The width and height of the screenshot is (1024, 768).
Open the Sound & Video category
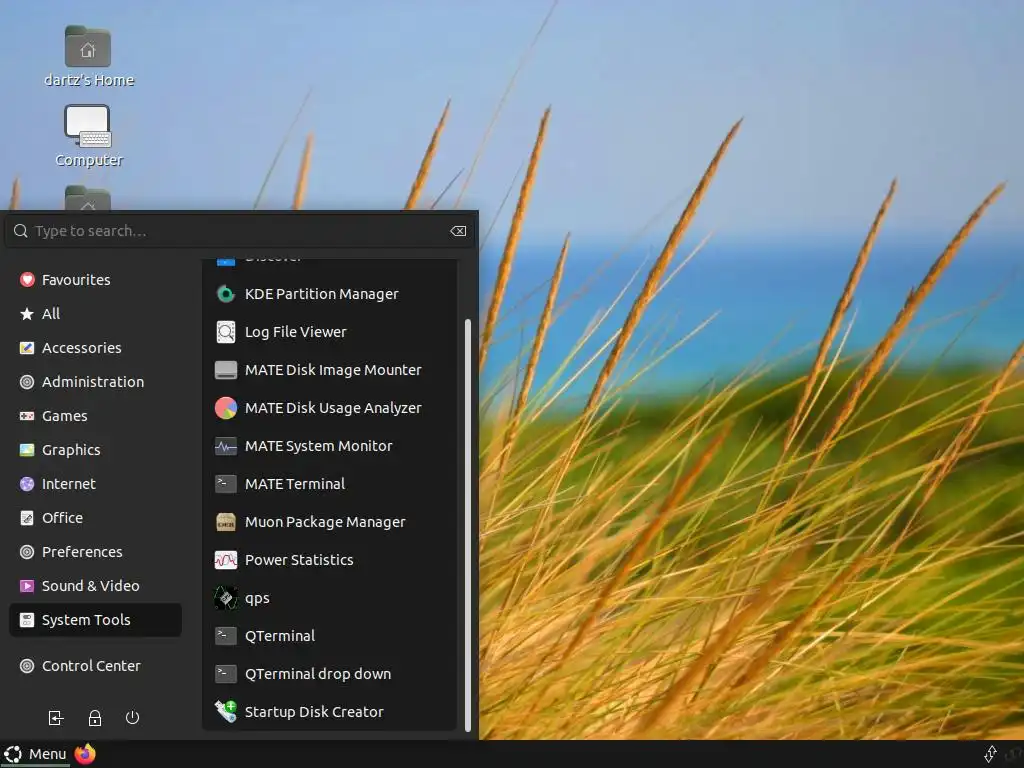(95, 585)
